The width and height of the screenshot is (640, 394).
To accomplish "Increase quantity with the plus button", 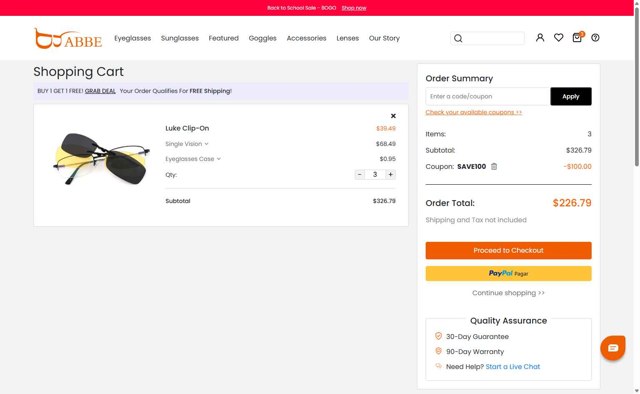I will [x=391, y=174].
